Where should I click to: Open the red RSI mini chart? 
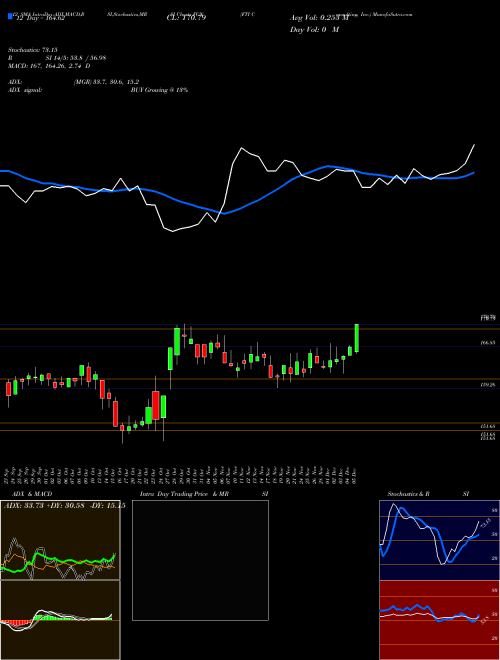point(439,620)
